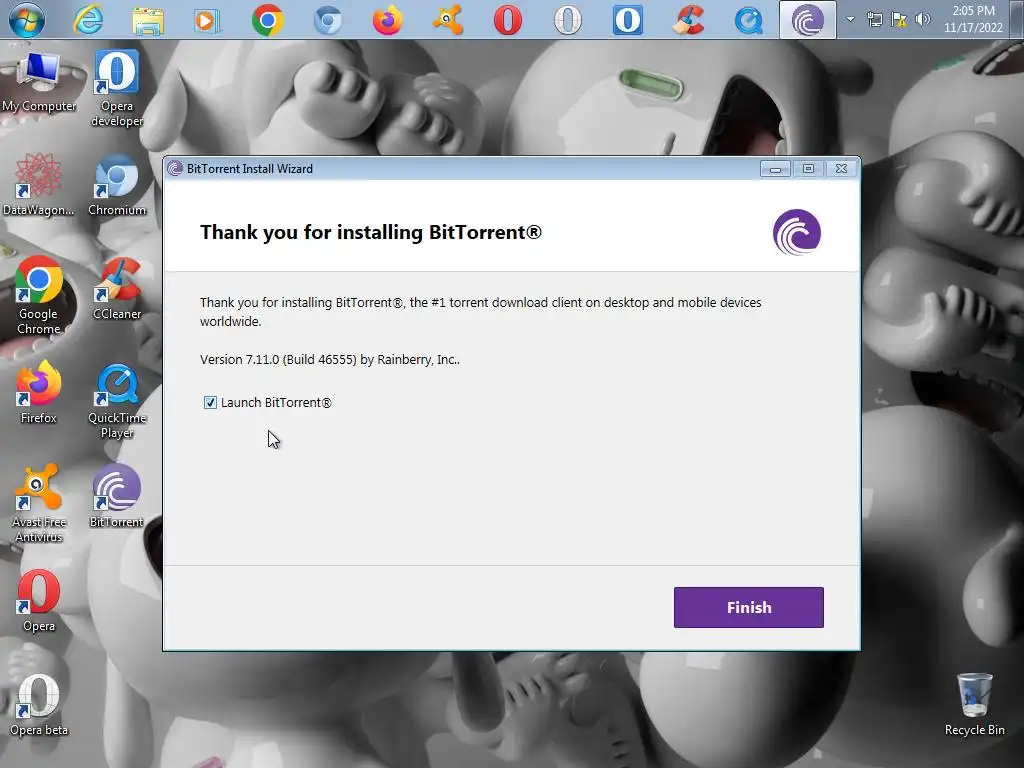The height and width of the screenshot is (768, 1024).
Task: Launch red Opera from the taskbar
Action: tap(507, 20)
